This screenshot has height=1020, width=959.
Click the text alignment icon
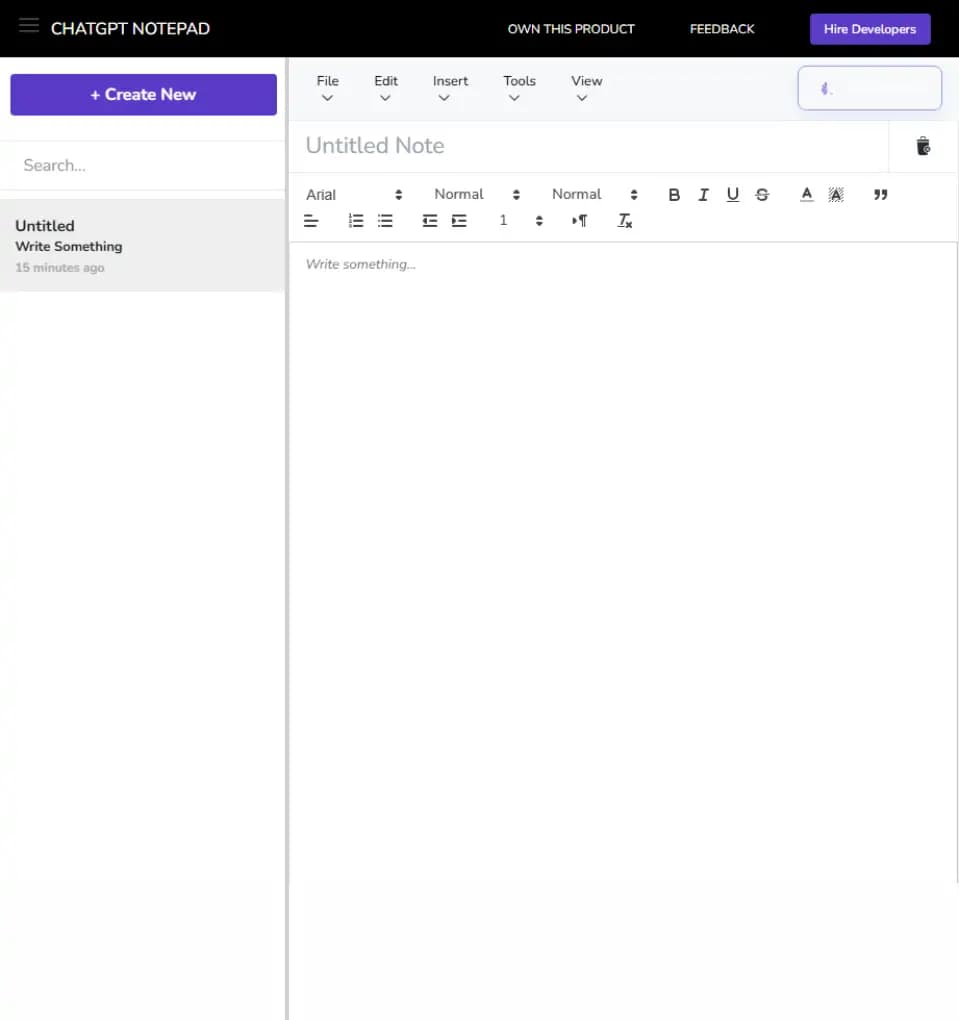pyautogui.click(x=311, y=221)
